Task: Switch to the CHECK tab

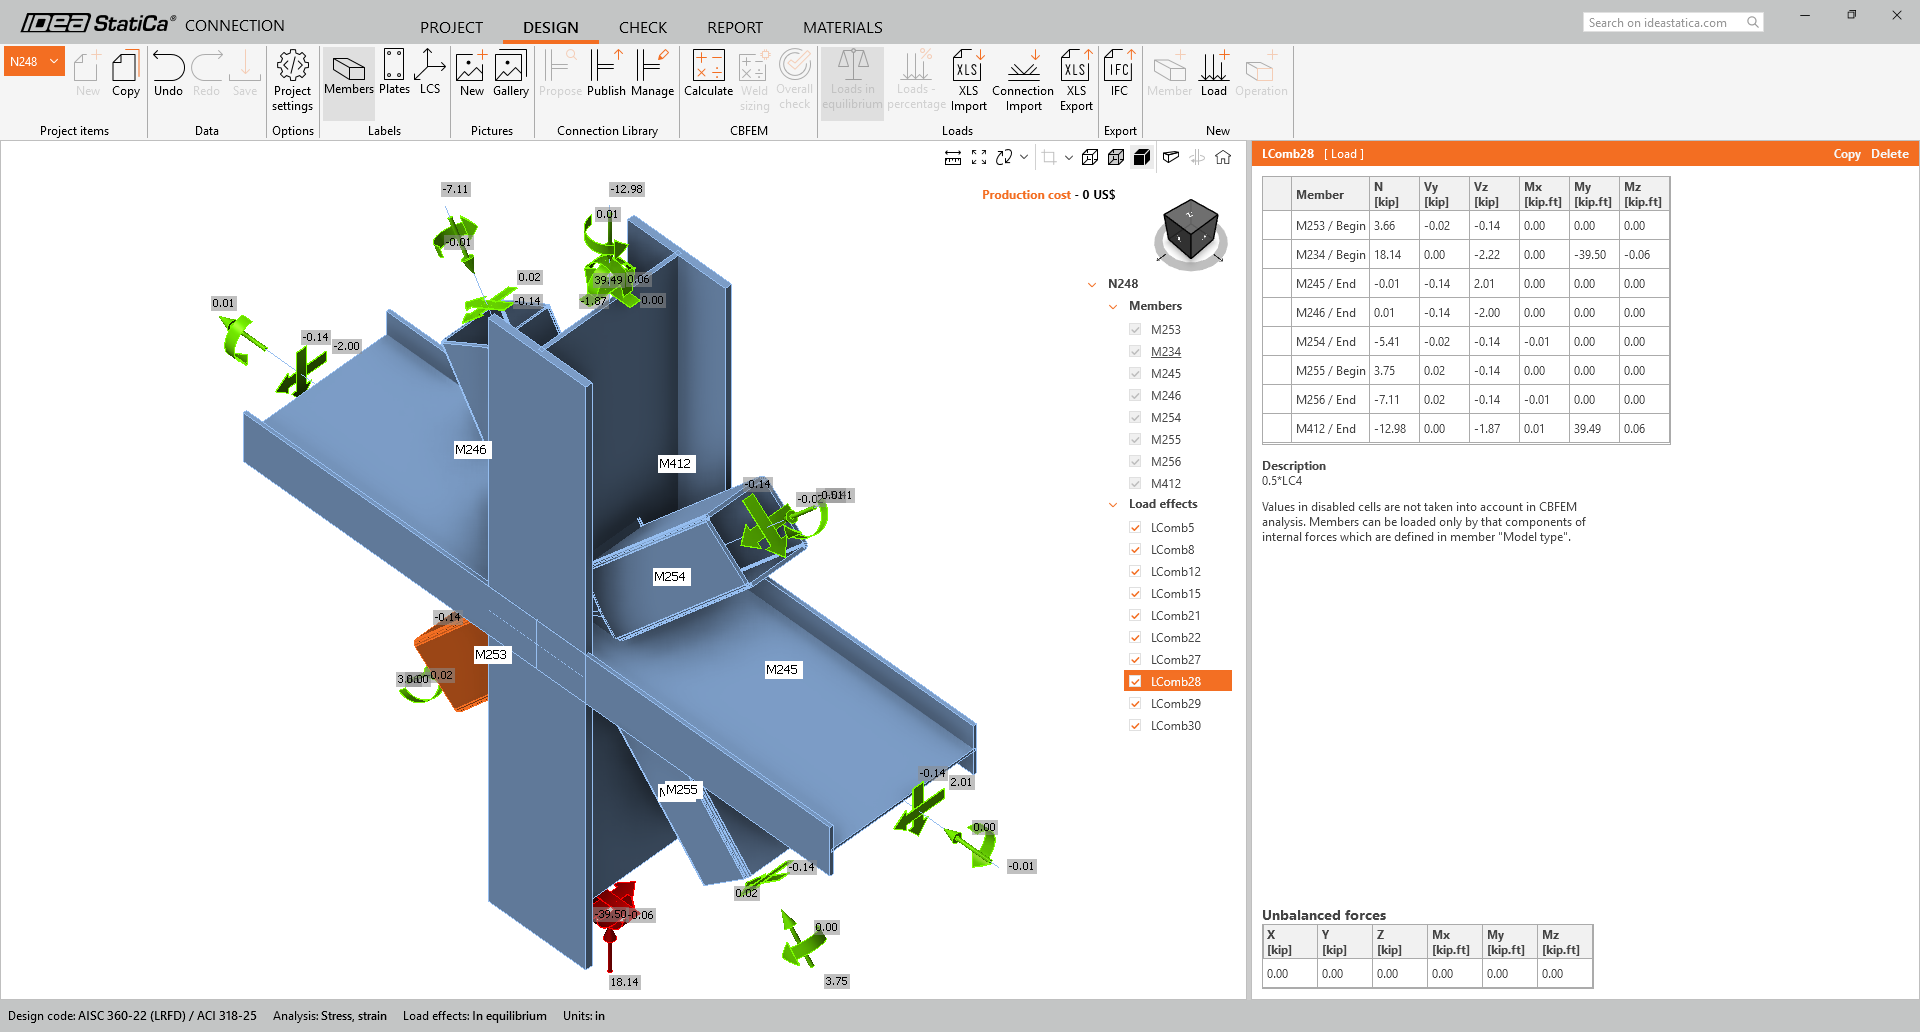Action: pyautogui.click(x=642, y=27)
